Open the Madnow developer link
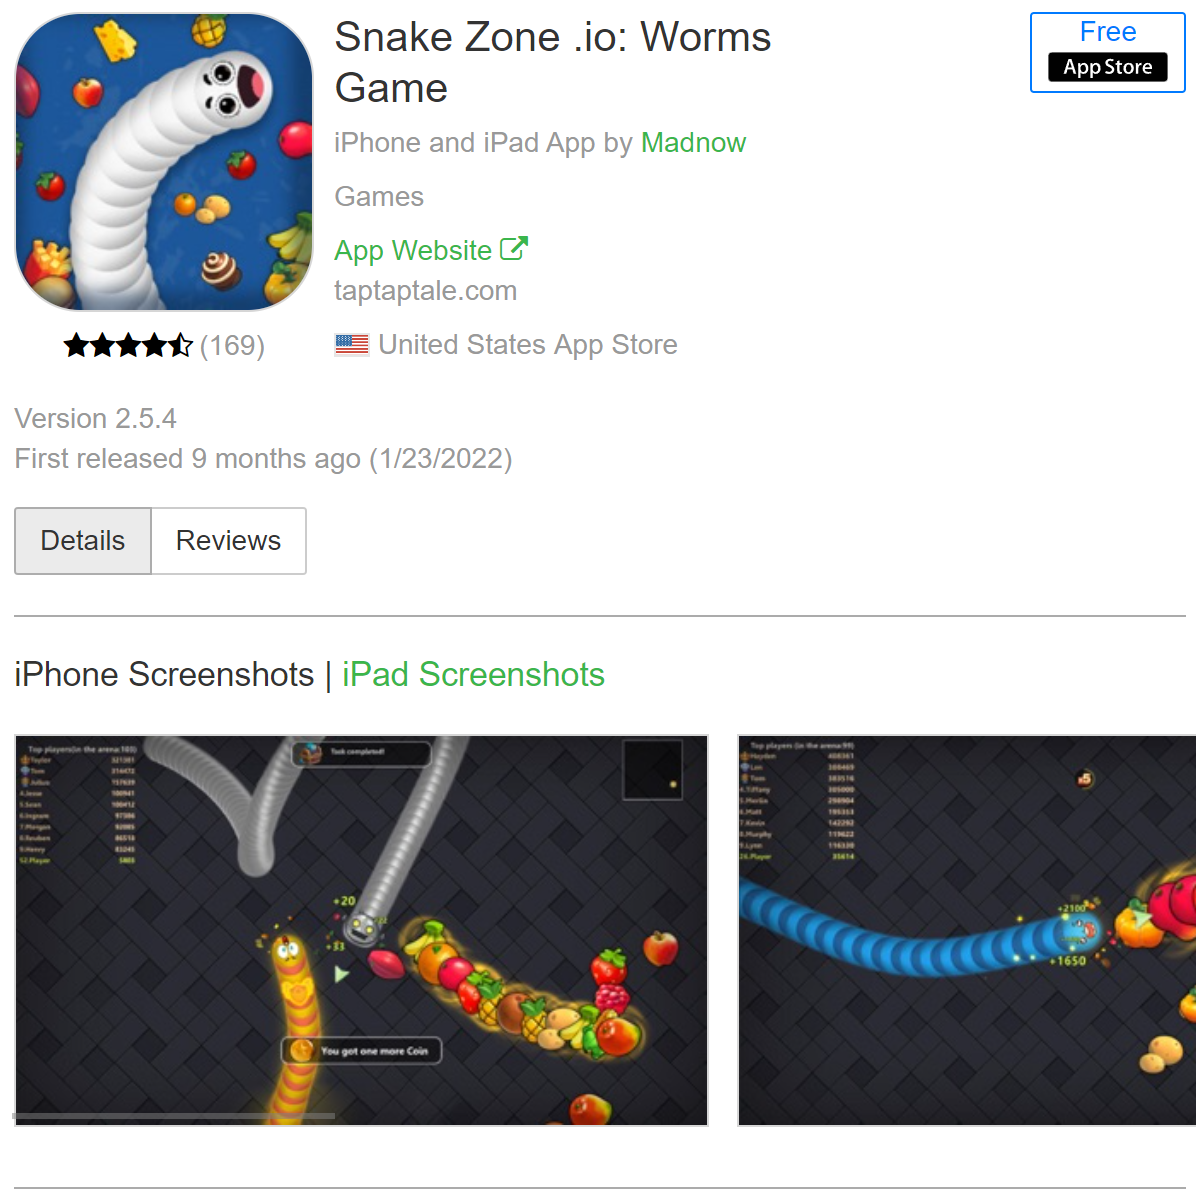 click(x=693, y=143)
